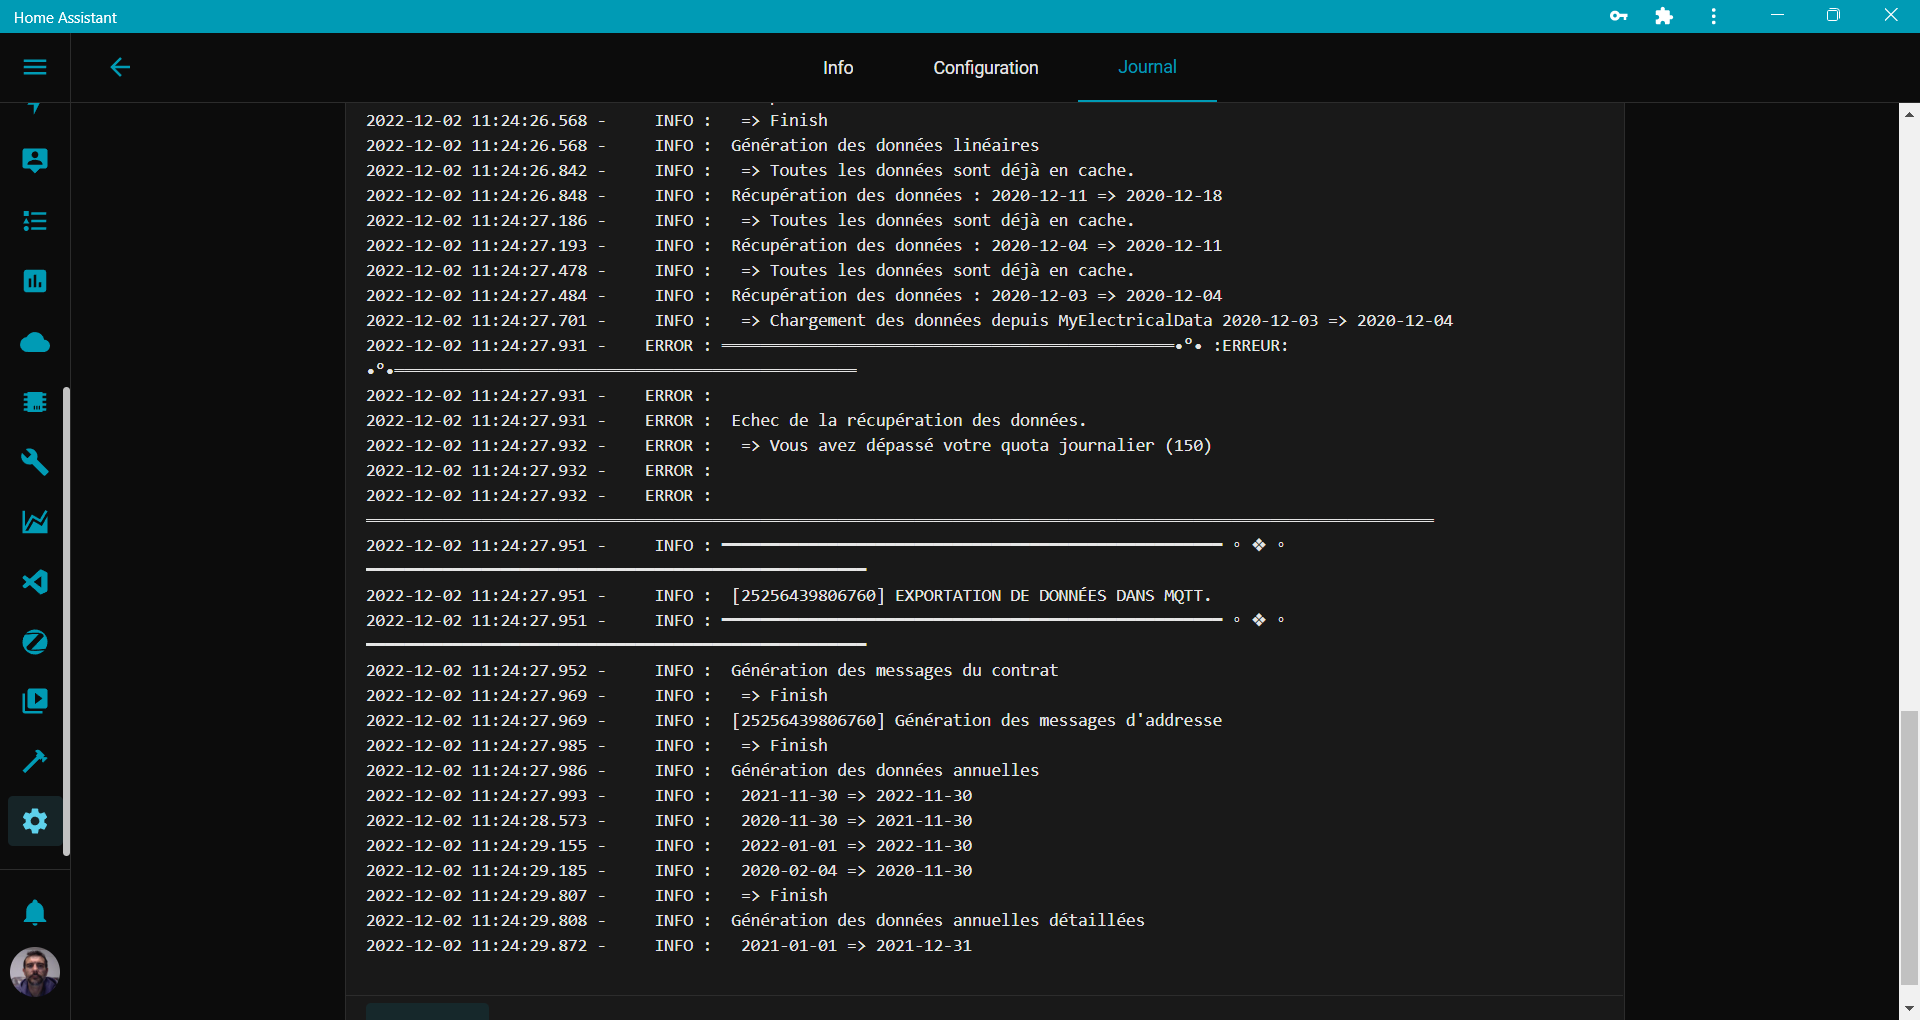Open the sidebar hamburger menu
The width and height of the screenshot is (1920, 1020).
tap(35, 67)
